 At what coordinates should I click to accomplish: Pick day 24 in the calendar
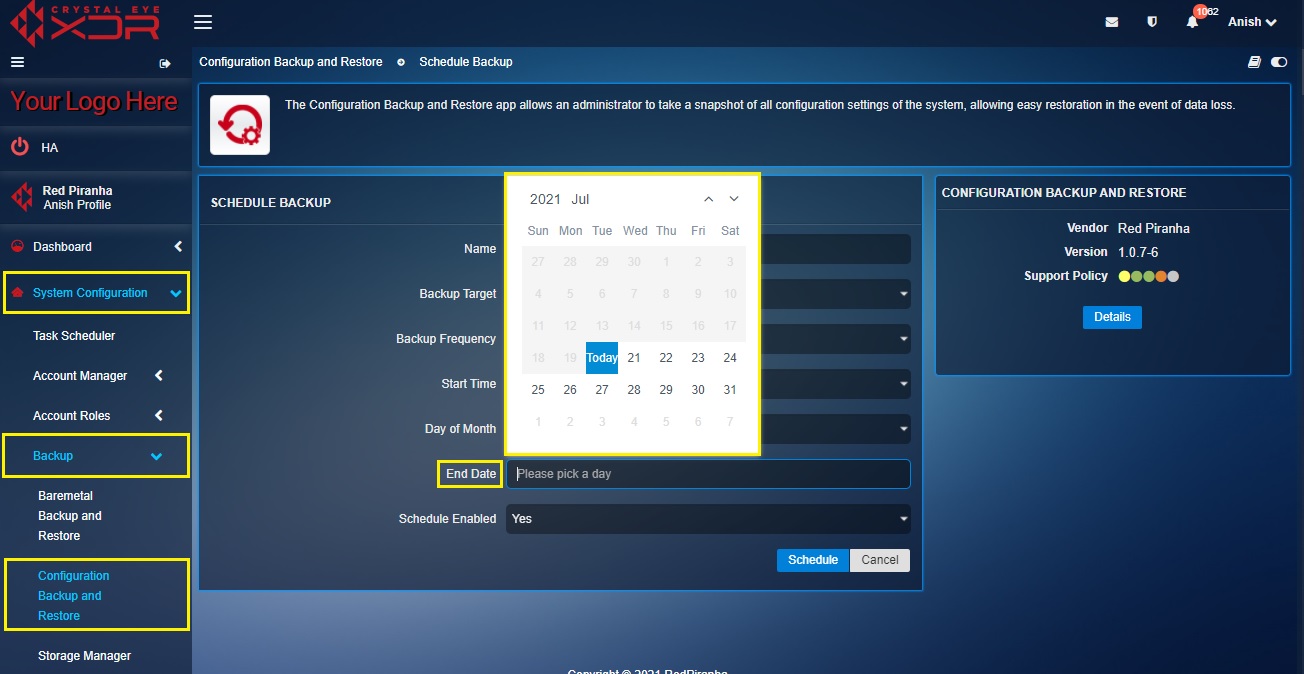[730, 358]
